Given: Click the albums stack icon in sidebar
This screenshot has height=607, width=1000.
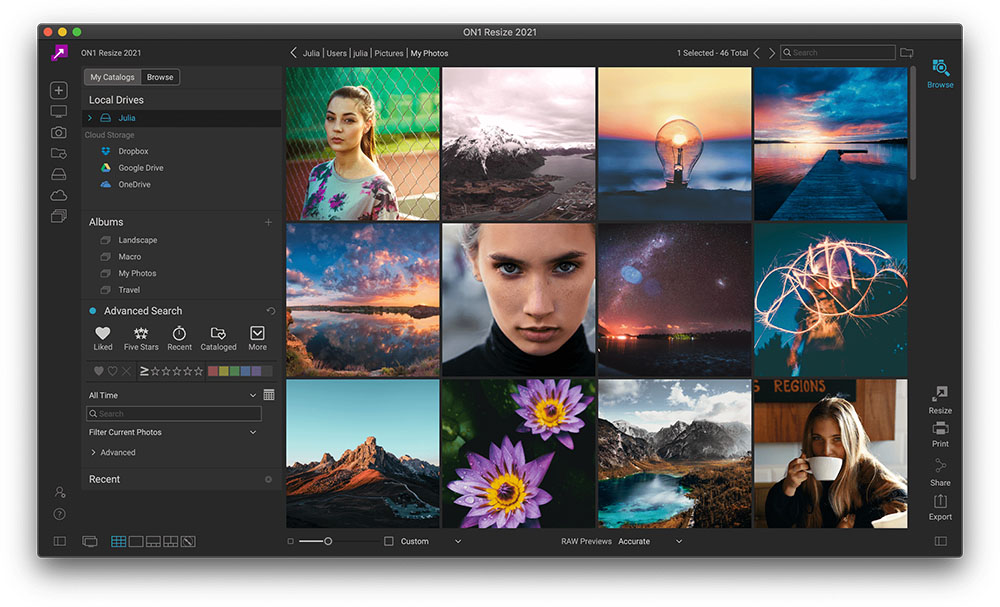Looking at the screenshot, I should [59, 216].
